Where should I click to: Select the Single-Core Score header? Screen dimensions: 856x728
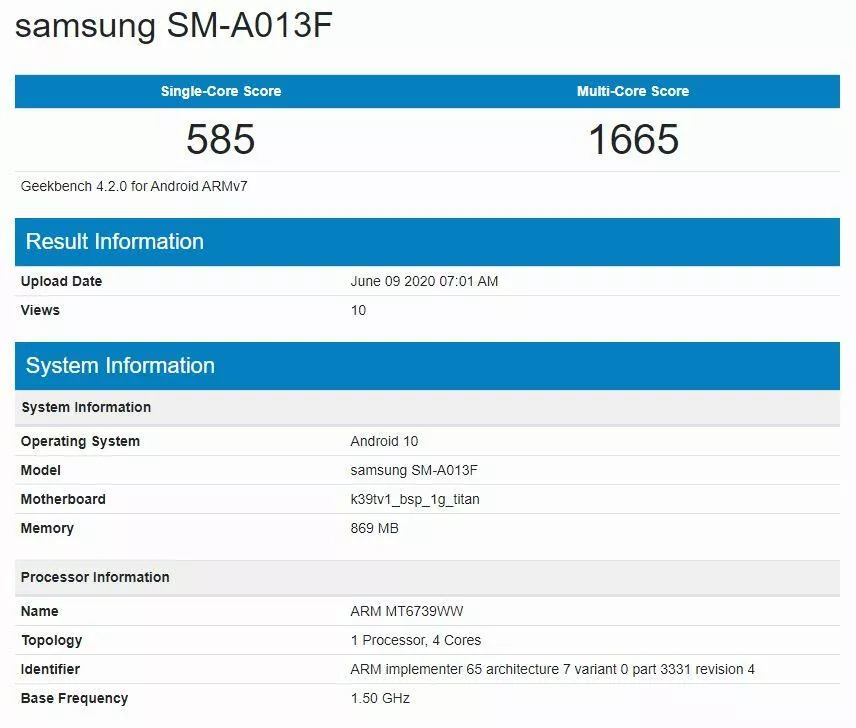pyautogui.click(x=221, y=91)
